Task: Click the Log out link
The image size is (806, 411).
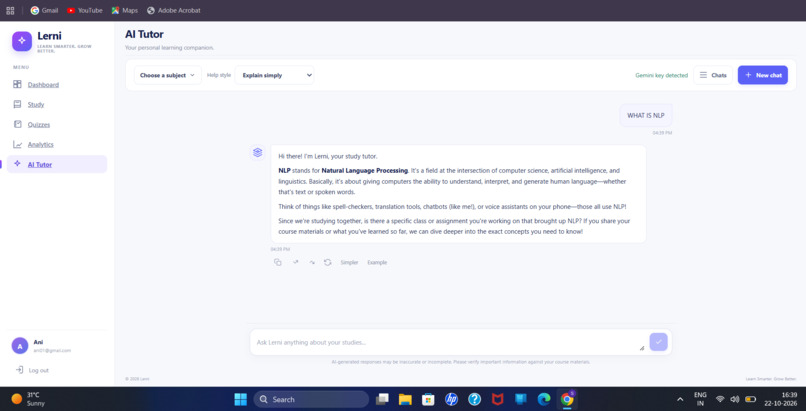Action: click(39, 370)
